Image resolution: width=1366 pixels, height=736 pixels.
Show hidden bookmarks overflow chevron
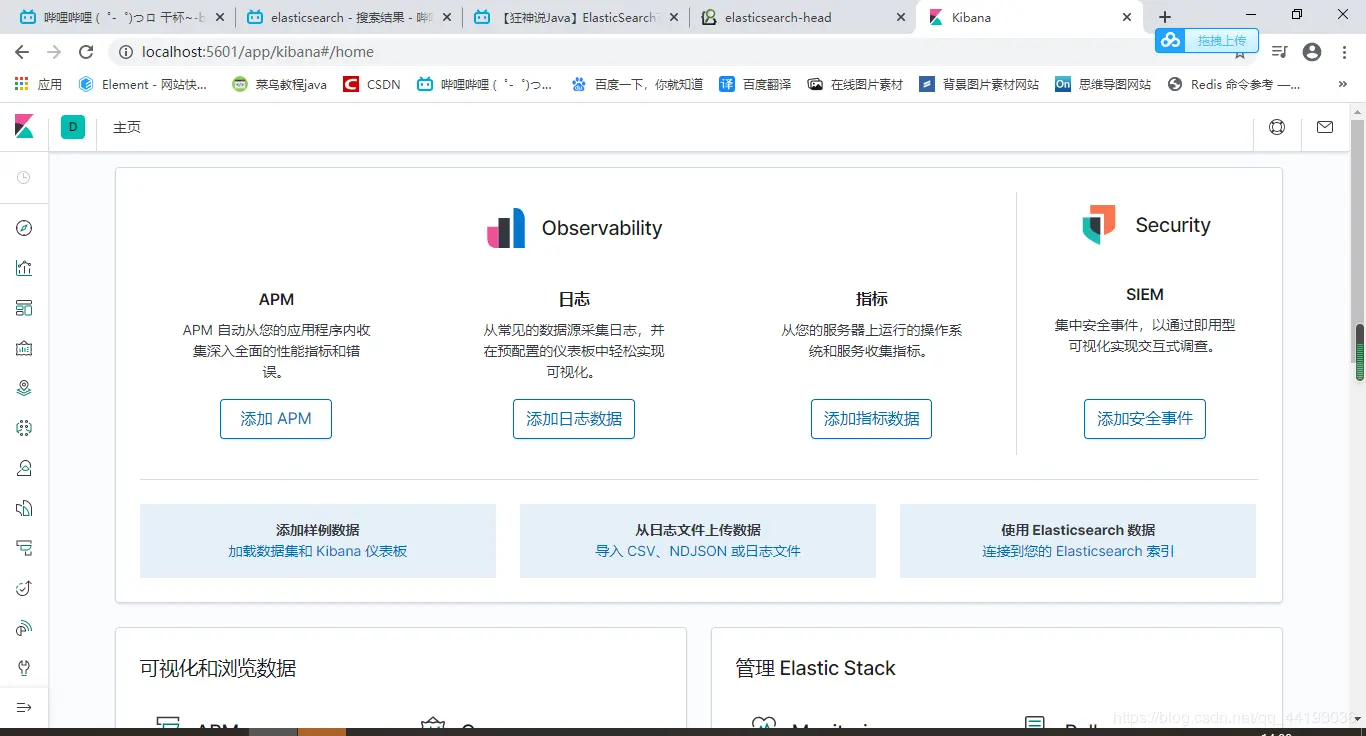[1341, 85]
